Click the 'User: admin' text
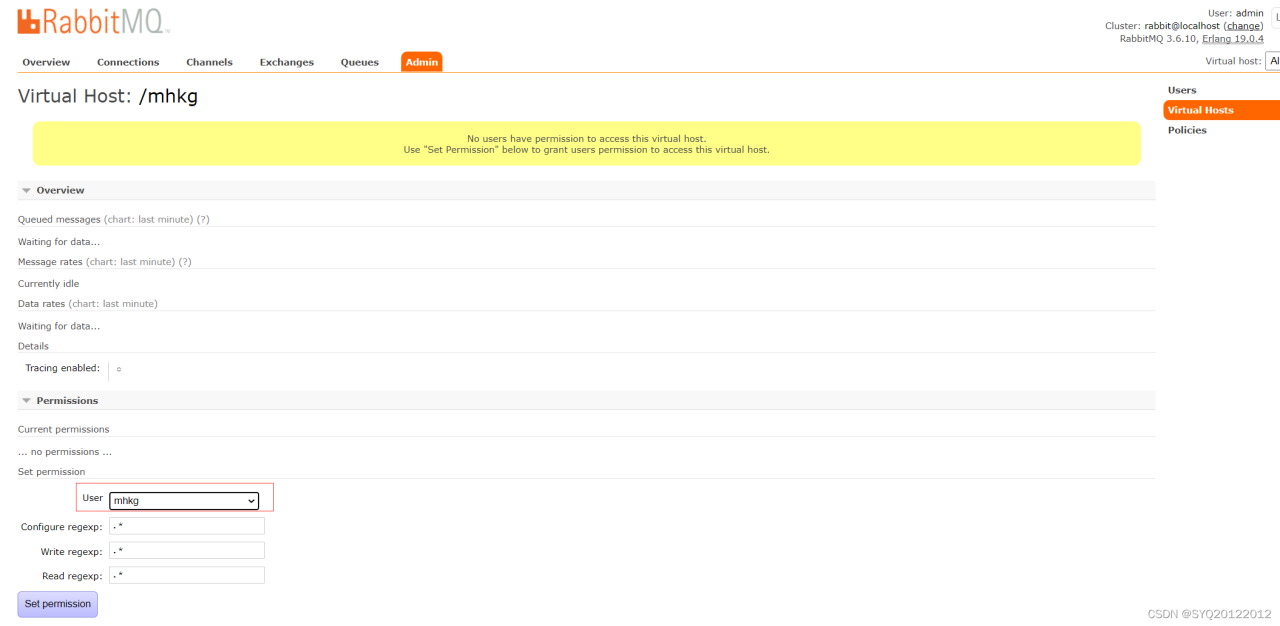Viewport: 1280px width, 626px height. (1236, 13)
